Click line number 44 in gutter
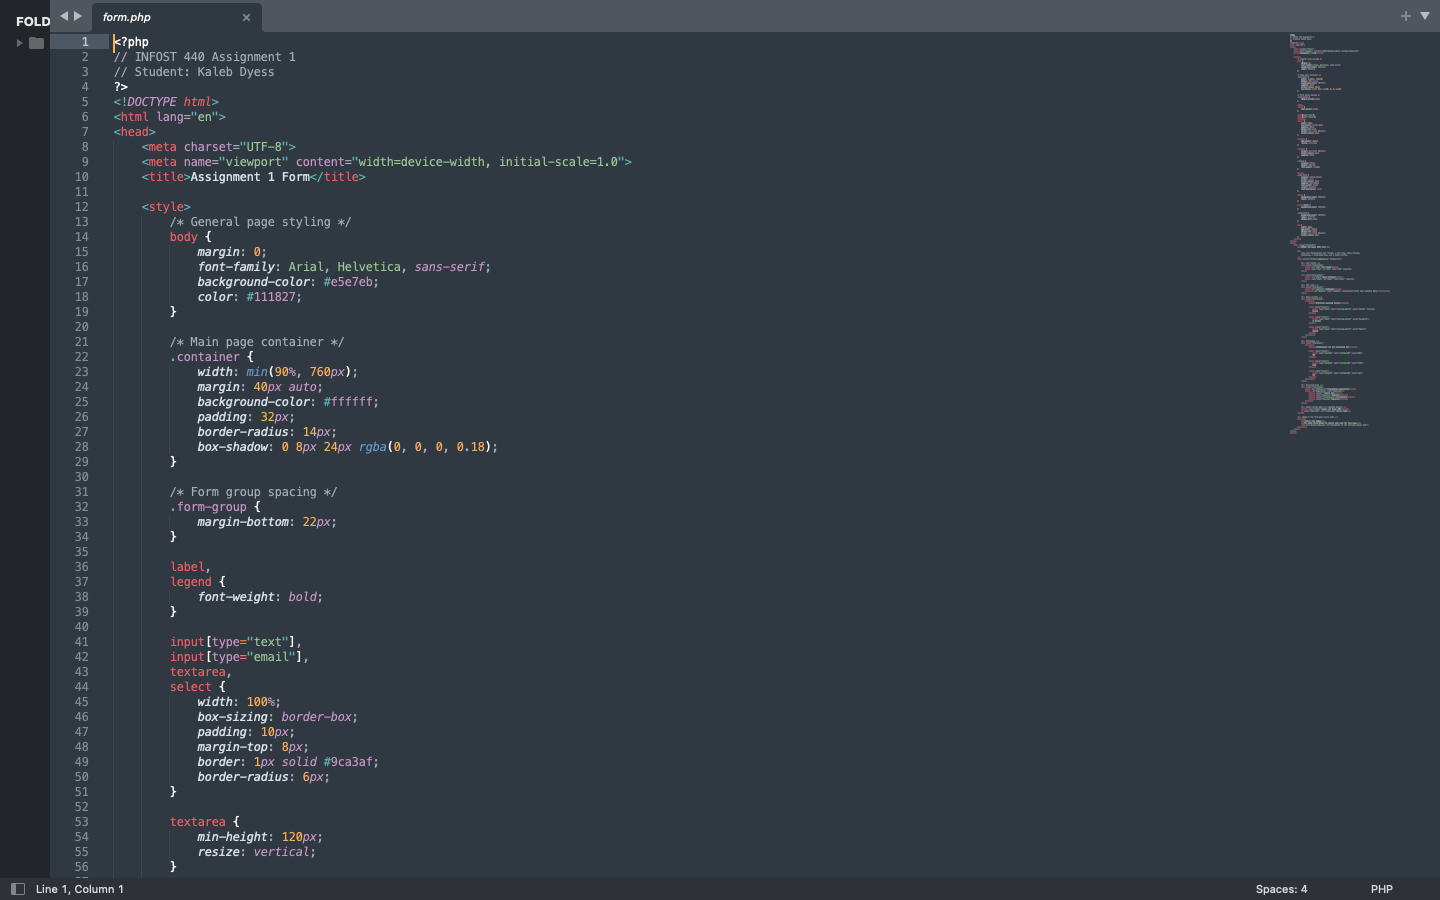 click(x=82, y=687)
